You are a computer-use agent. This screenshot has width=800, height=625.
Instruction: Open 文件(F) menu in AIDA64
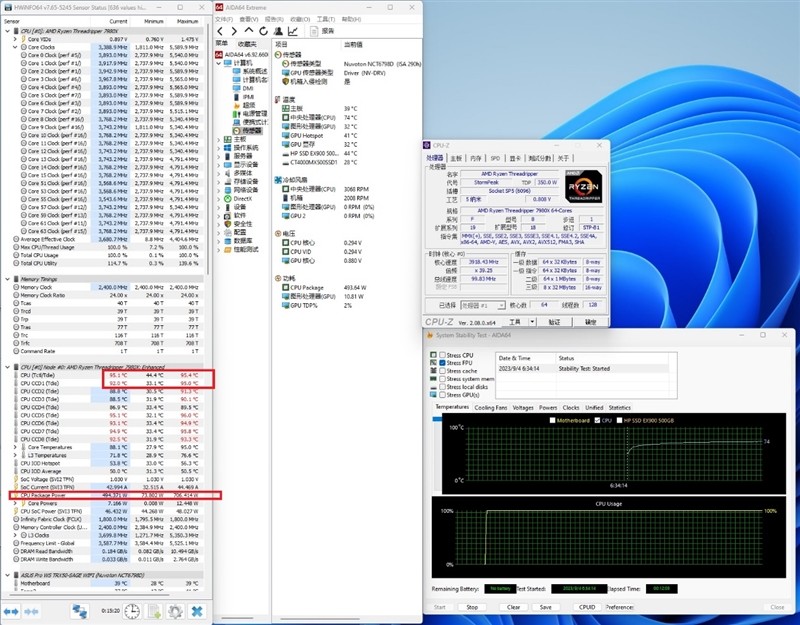(223, 19)
